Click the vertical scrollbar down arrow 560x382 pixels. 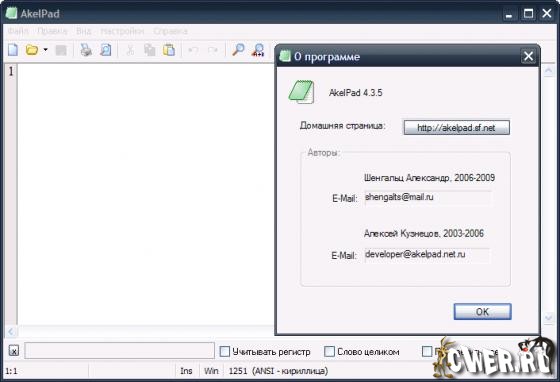(549, 317)
